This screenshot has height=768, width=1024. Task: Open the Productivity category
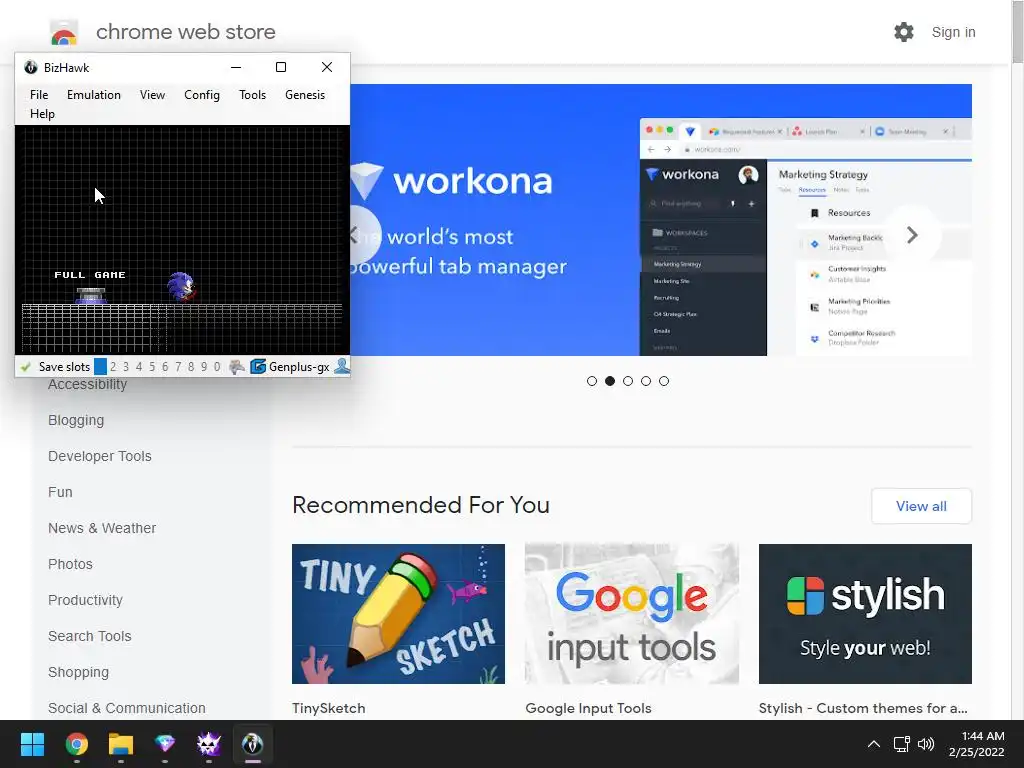click(x=85, y=600)
